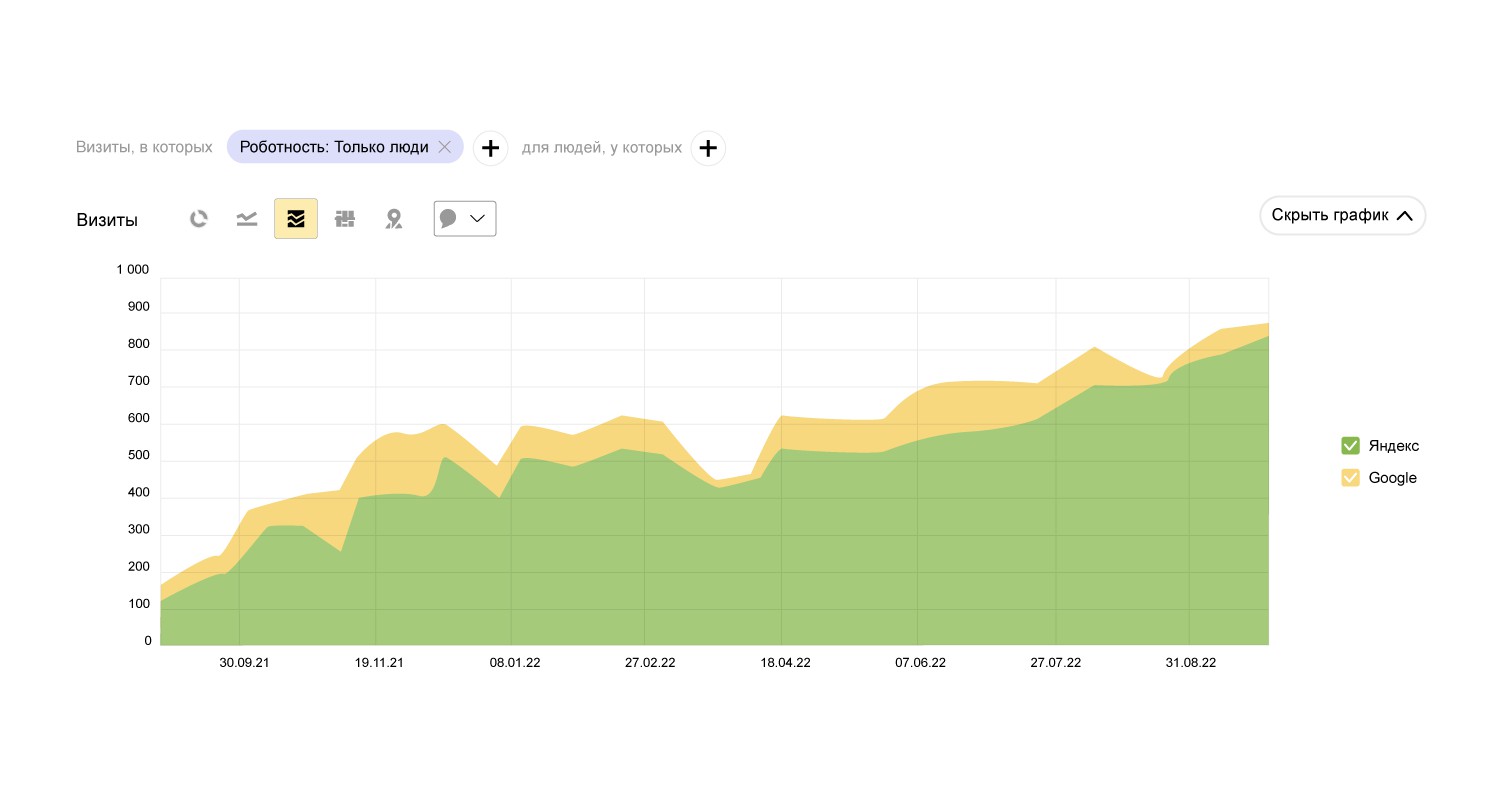This screenshot has height=800, width=1500.
Task: Uncheck the Яндекс series checkbox
Action: pyautogui.click(x=1350, y=446)
